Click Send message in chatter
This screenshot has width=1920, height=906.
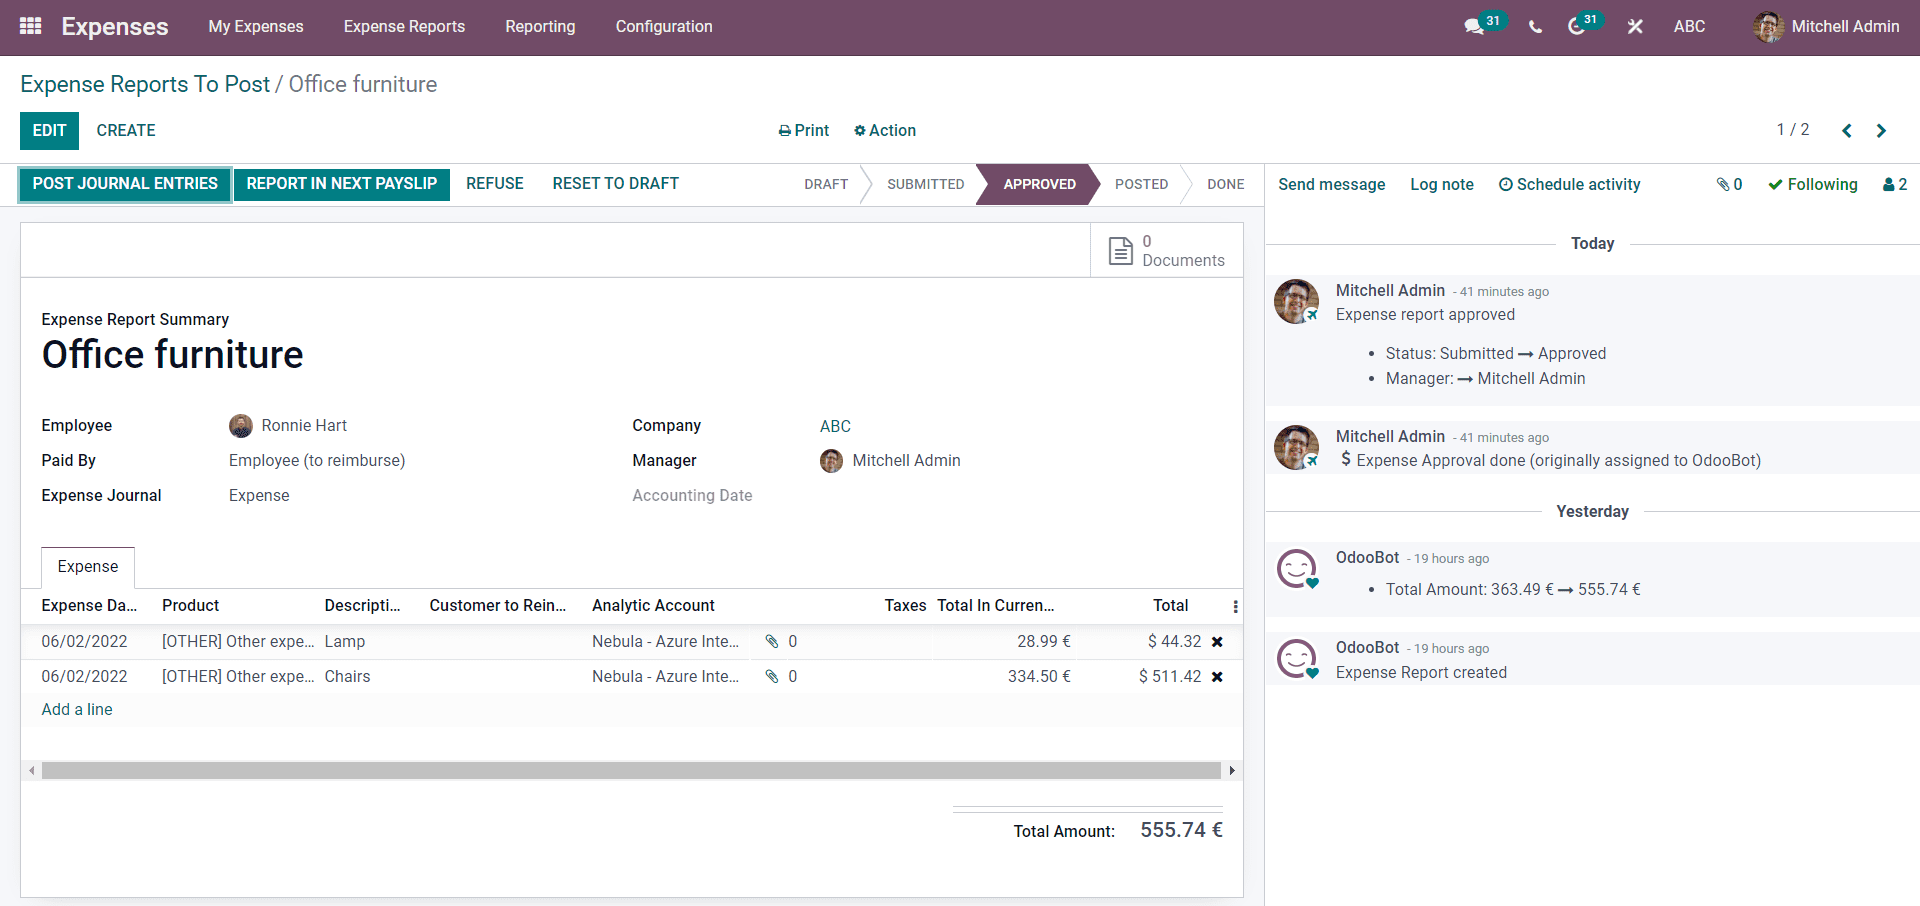coord(1332,185)
